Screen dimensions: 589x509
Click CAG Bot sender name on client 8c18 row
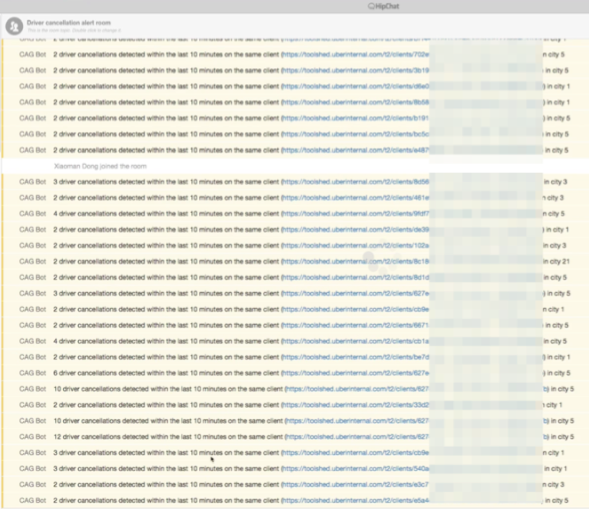(x=33, y=261)
